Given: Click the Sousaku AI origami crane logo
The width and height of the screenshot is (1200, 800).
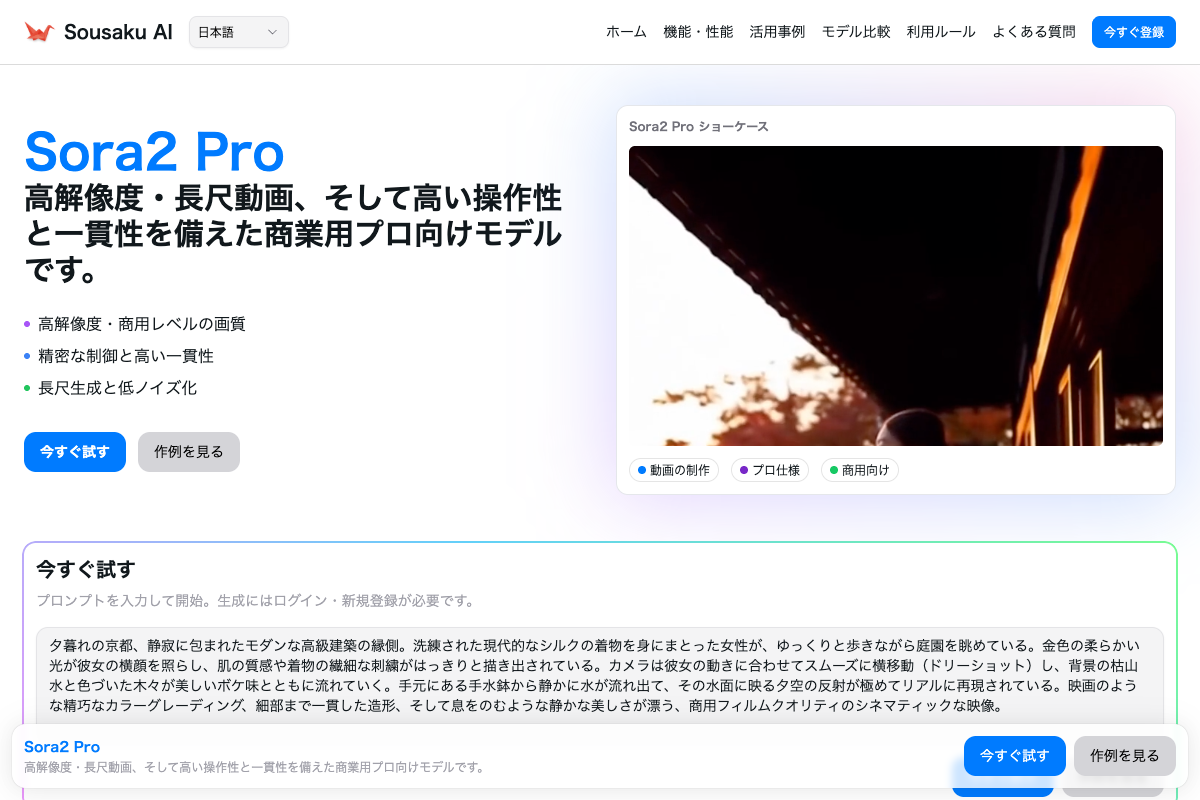Looking at the screenshot, I should tap(39, 32).
